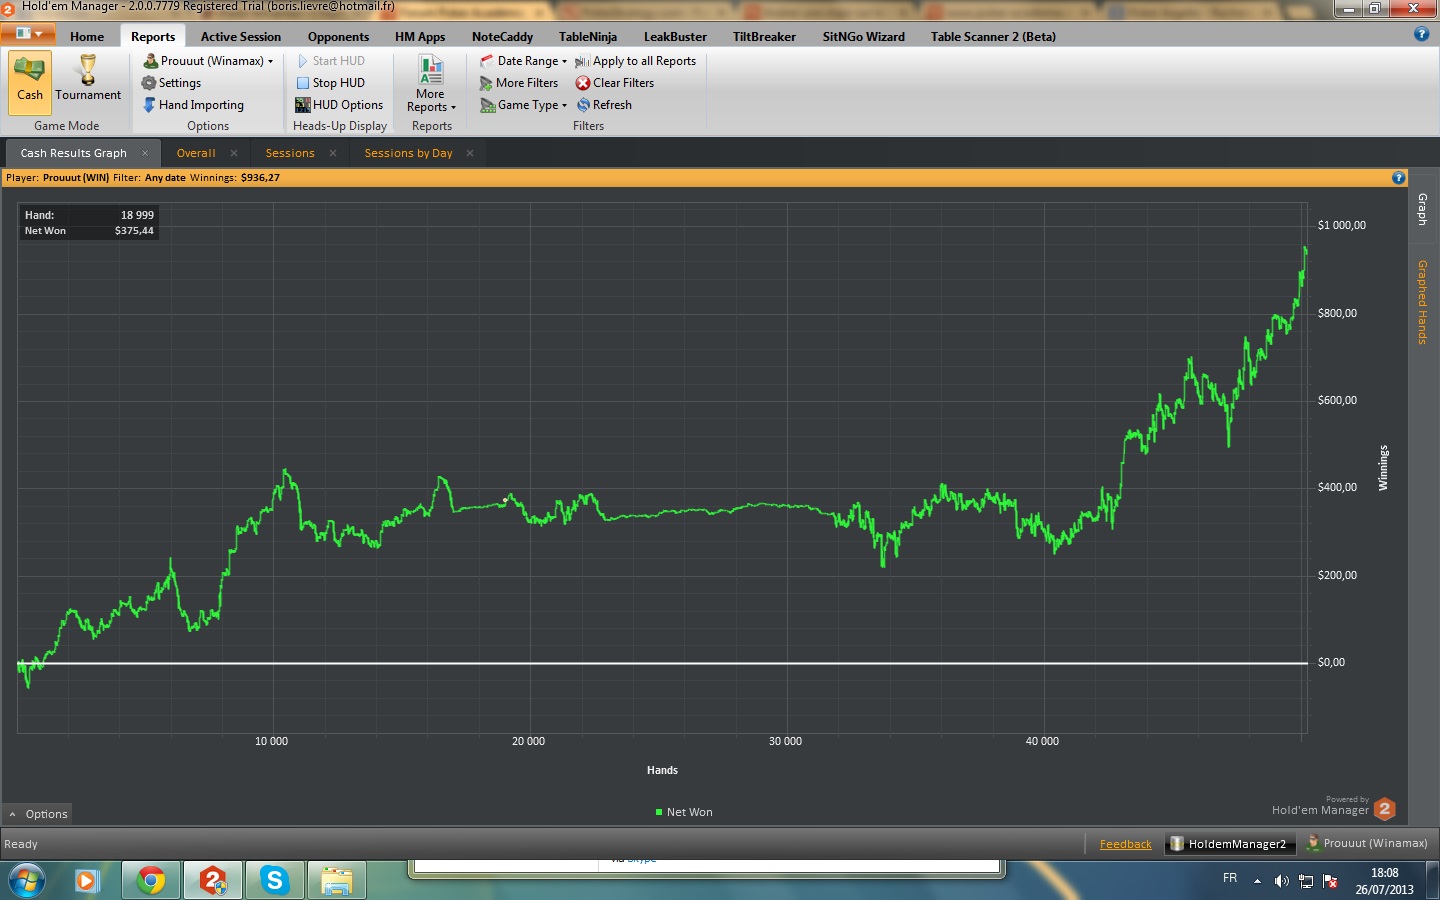Open Skype from taskbar
This screenshot has width=1440, height=900.
[274, 881]
